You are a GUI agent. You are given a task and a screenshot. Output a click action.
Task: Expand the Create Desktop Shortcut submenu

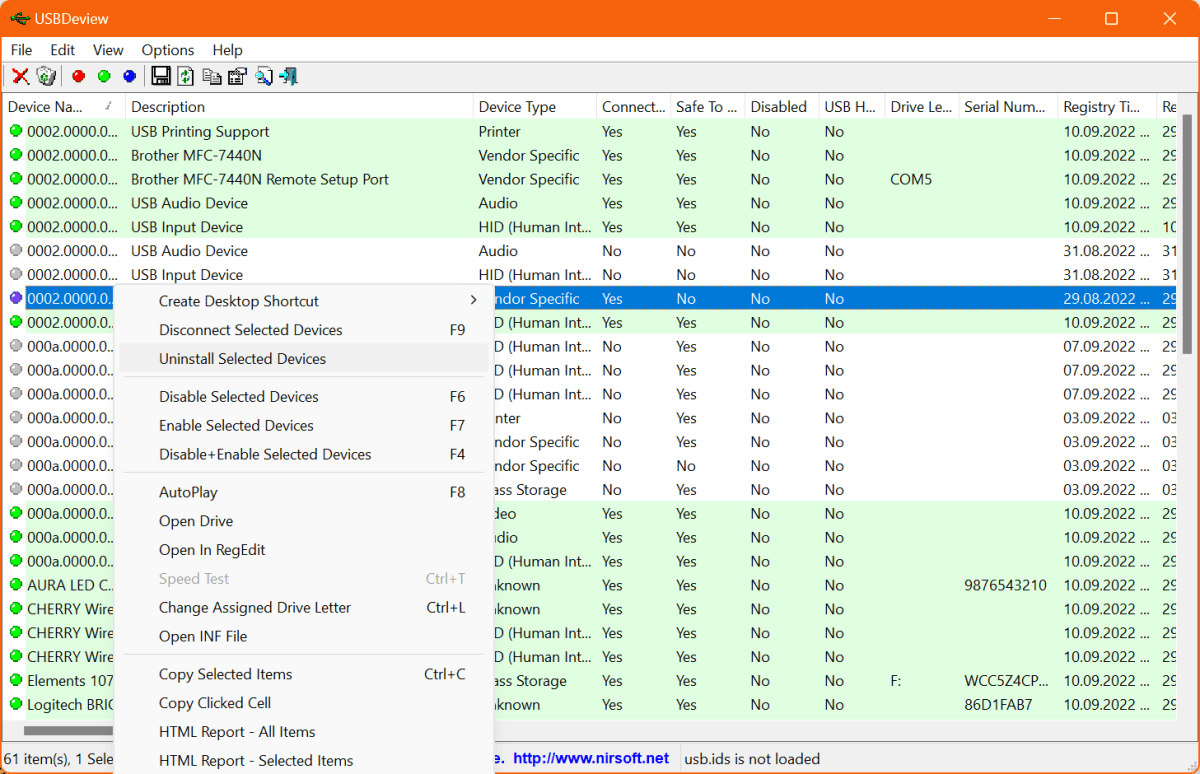(x=304, y=301)
